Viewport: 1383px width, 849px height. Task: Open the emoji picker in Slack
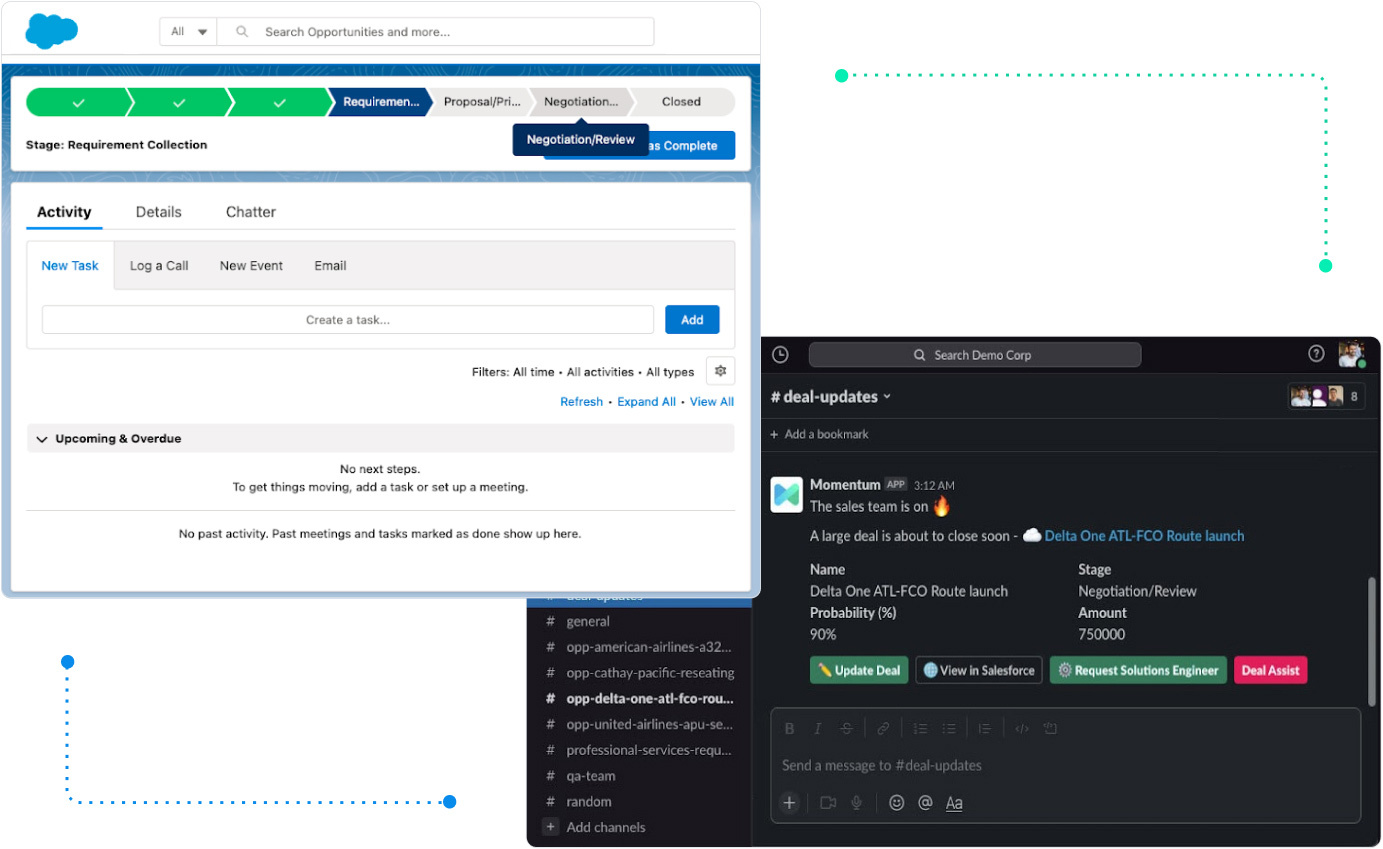(x=897, y=802)
